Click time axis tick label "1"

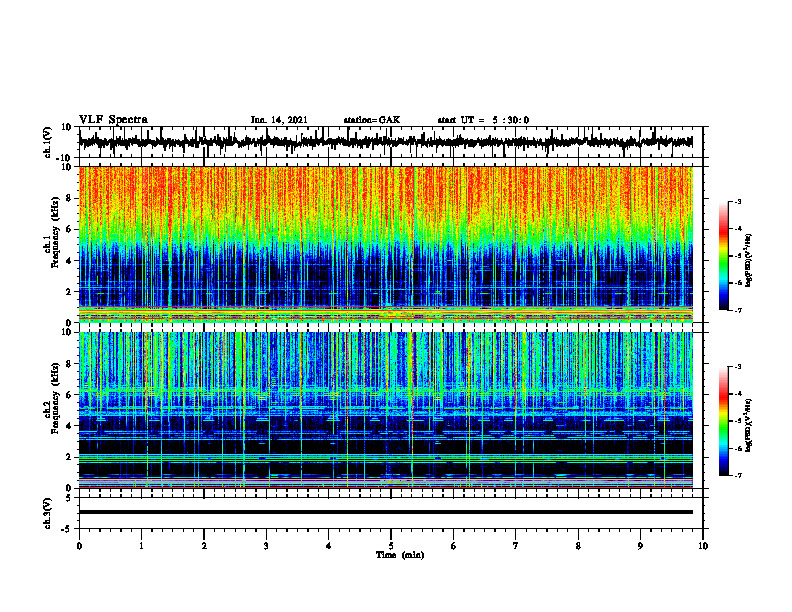click(141, 546)
